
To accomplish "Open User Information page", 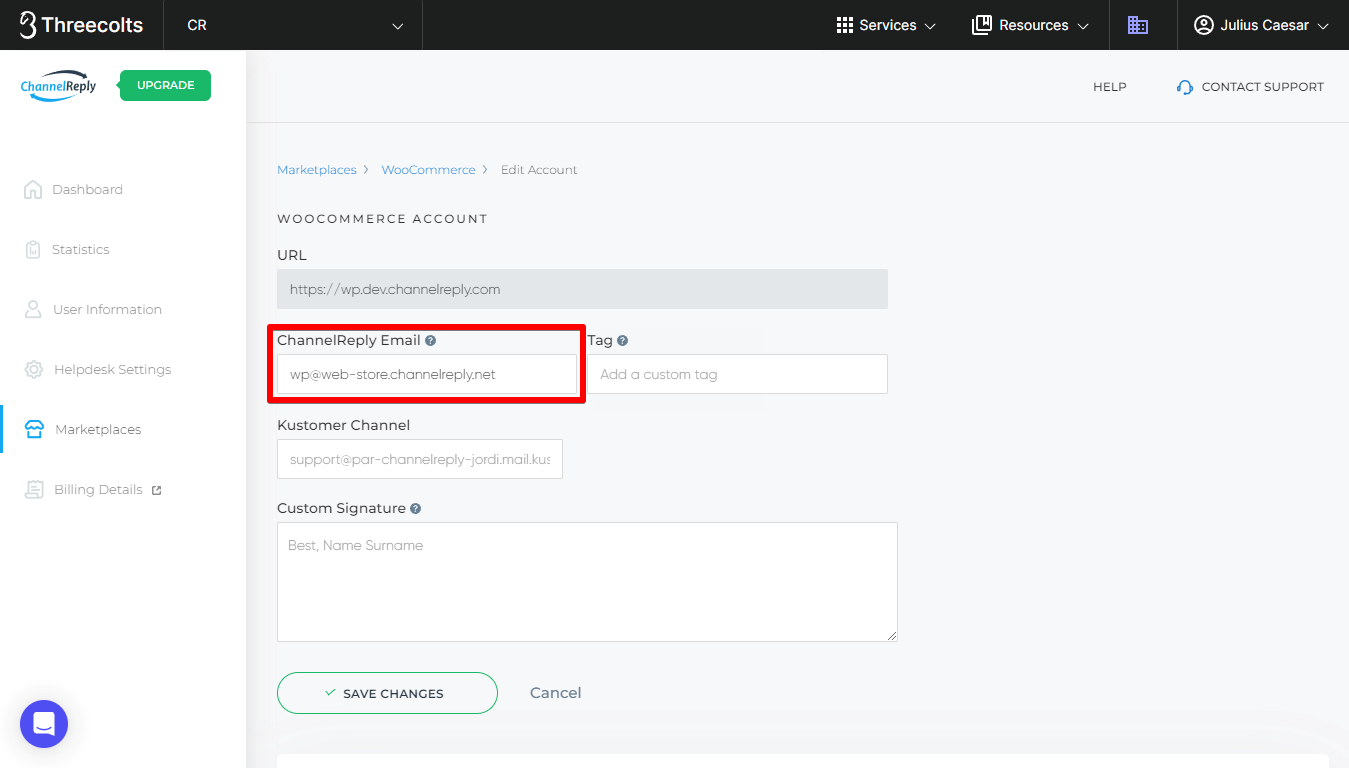I will click(107, 309).
